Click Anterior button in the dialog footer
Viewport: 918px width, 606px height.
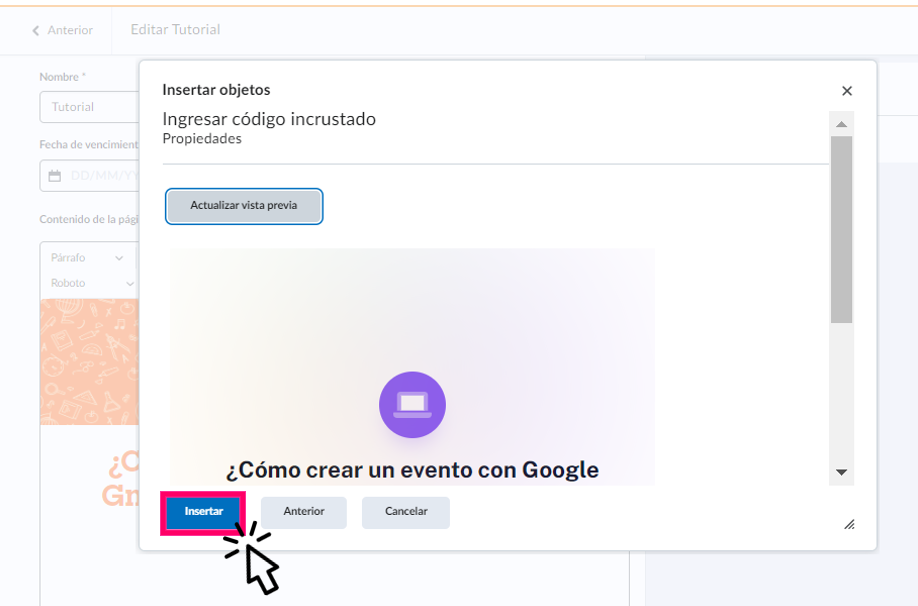pos(304,512)
